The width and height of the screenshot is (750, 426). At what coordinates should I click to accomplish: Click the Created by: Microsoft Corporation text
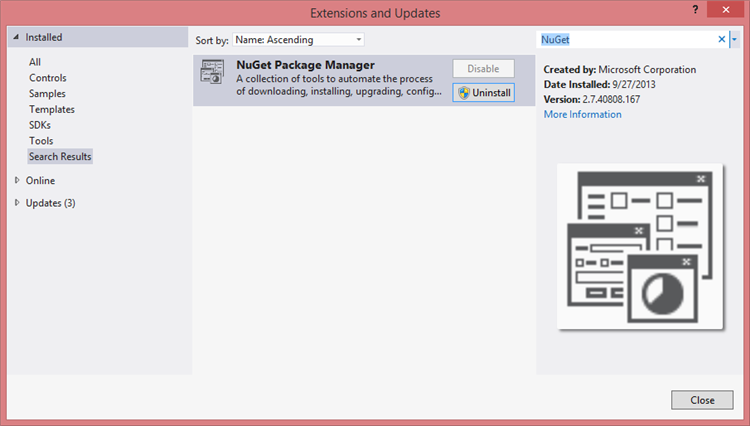pyautogui.click(x=619, y=70)
